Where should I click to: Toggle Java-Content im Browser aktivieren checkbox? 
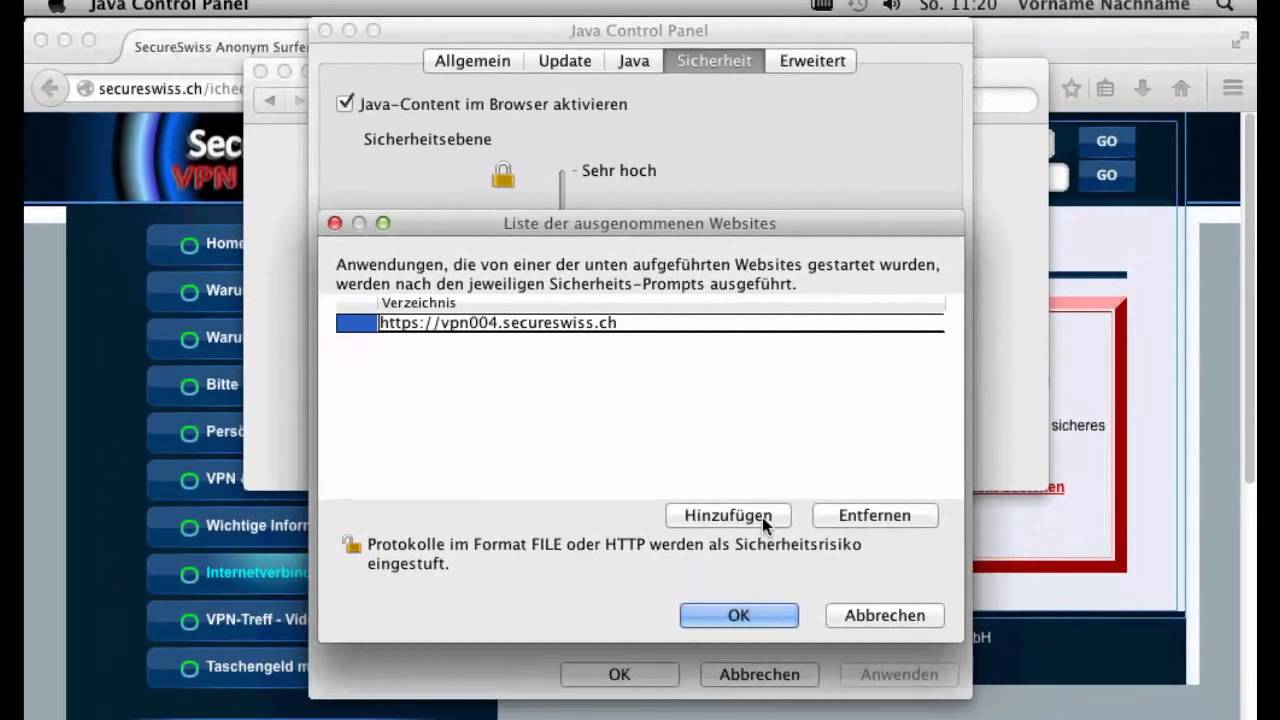tap(346, 103)
